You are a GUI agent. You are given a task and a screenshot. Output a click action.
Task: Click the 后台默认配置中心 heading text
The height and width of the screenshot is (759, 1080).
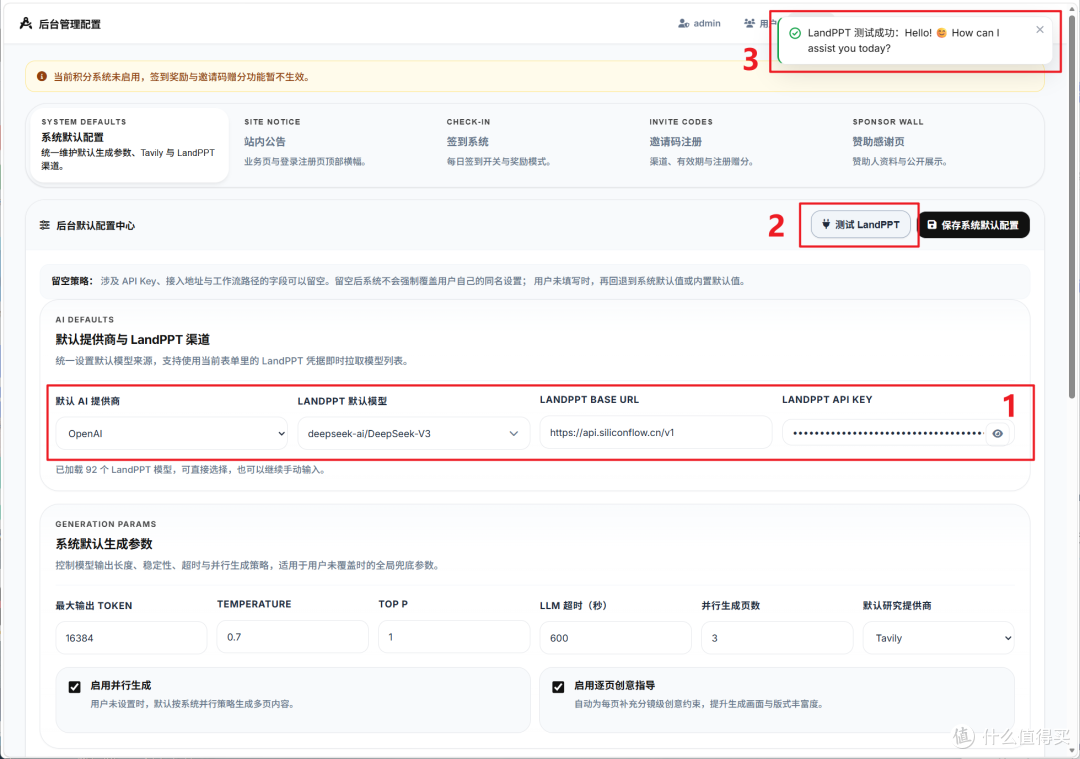pyautogui.click(x=96, y=226)
